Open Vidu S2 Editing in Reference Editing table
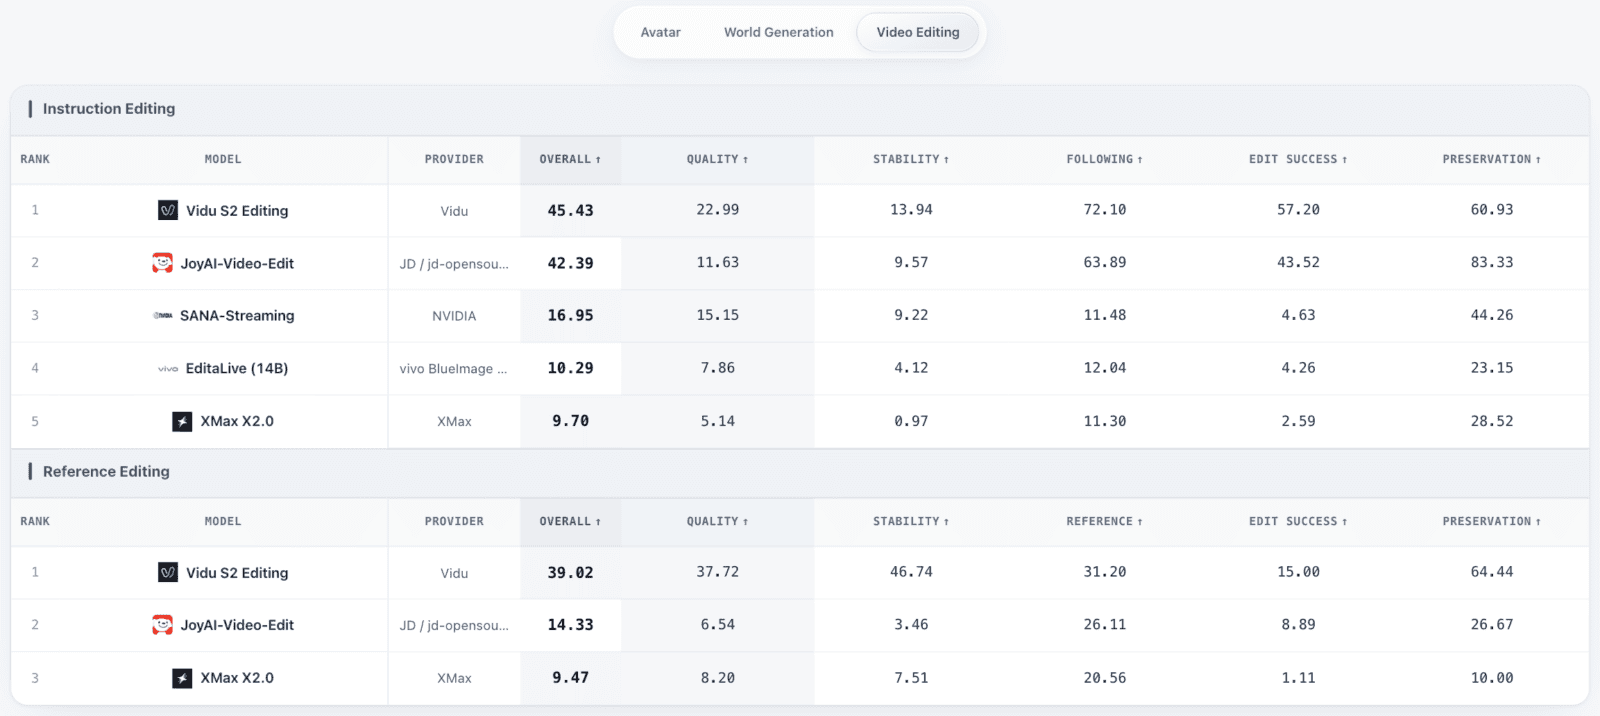 [237, 573]
